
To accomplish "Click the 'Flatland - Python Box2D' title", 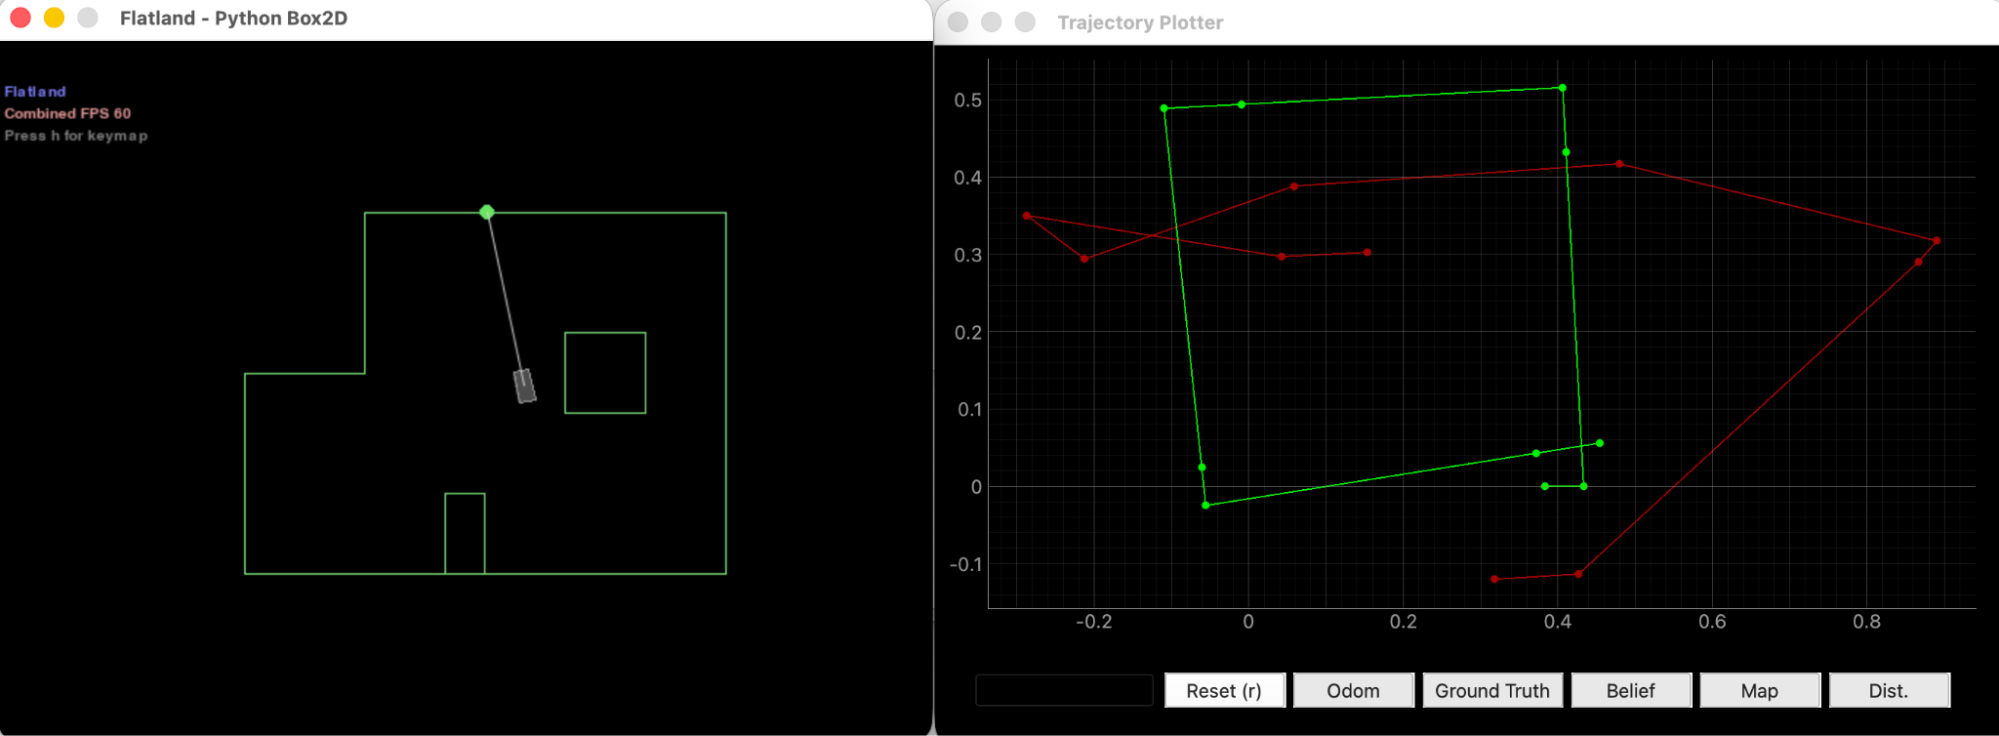I will coord(234,18).
